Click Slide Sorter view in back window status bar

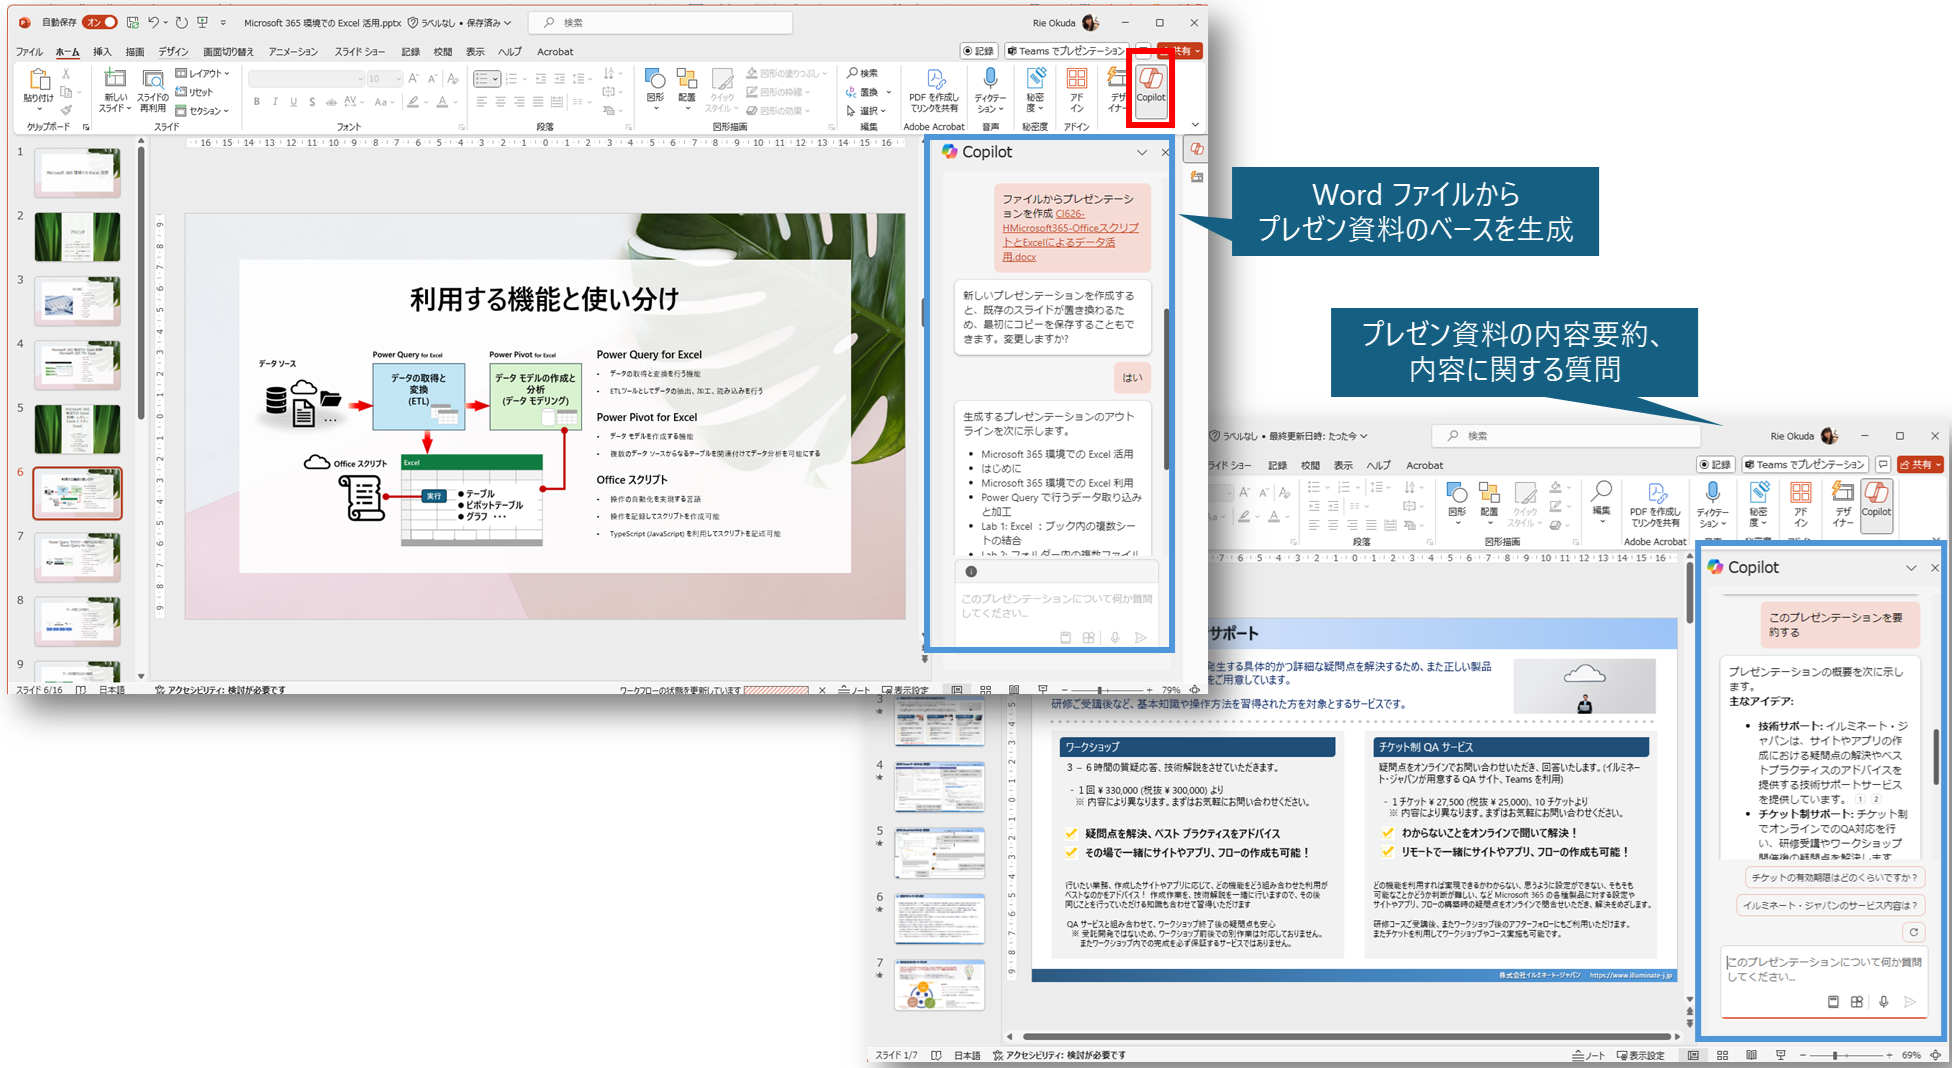[1722, 1055]
